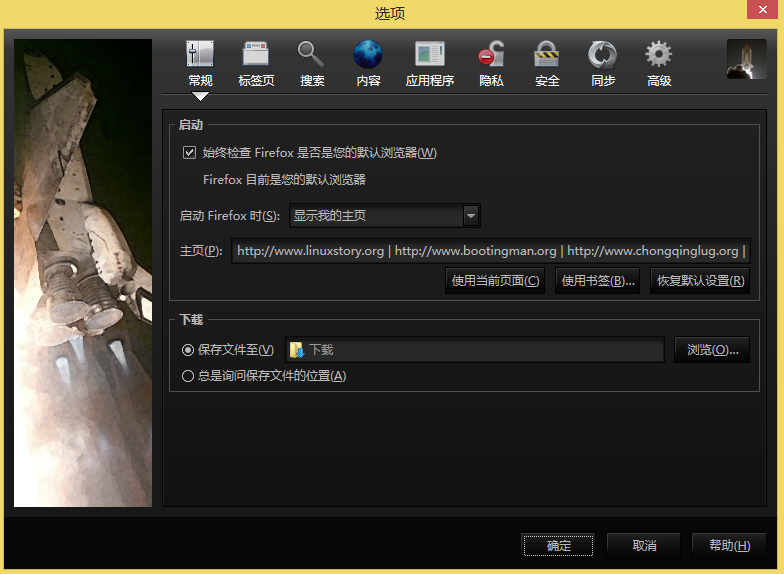Select the 保存文件至 radio button
This screenshot has width=784, height=574.
(188, 350)
